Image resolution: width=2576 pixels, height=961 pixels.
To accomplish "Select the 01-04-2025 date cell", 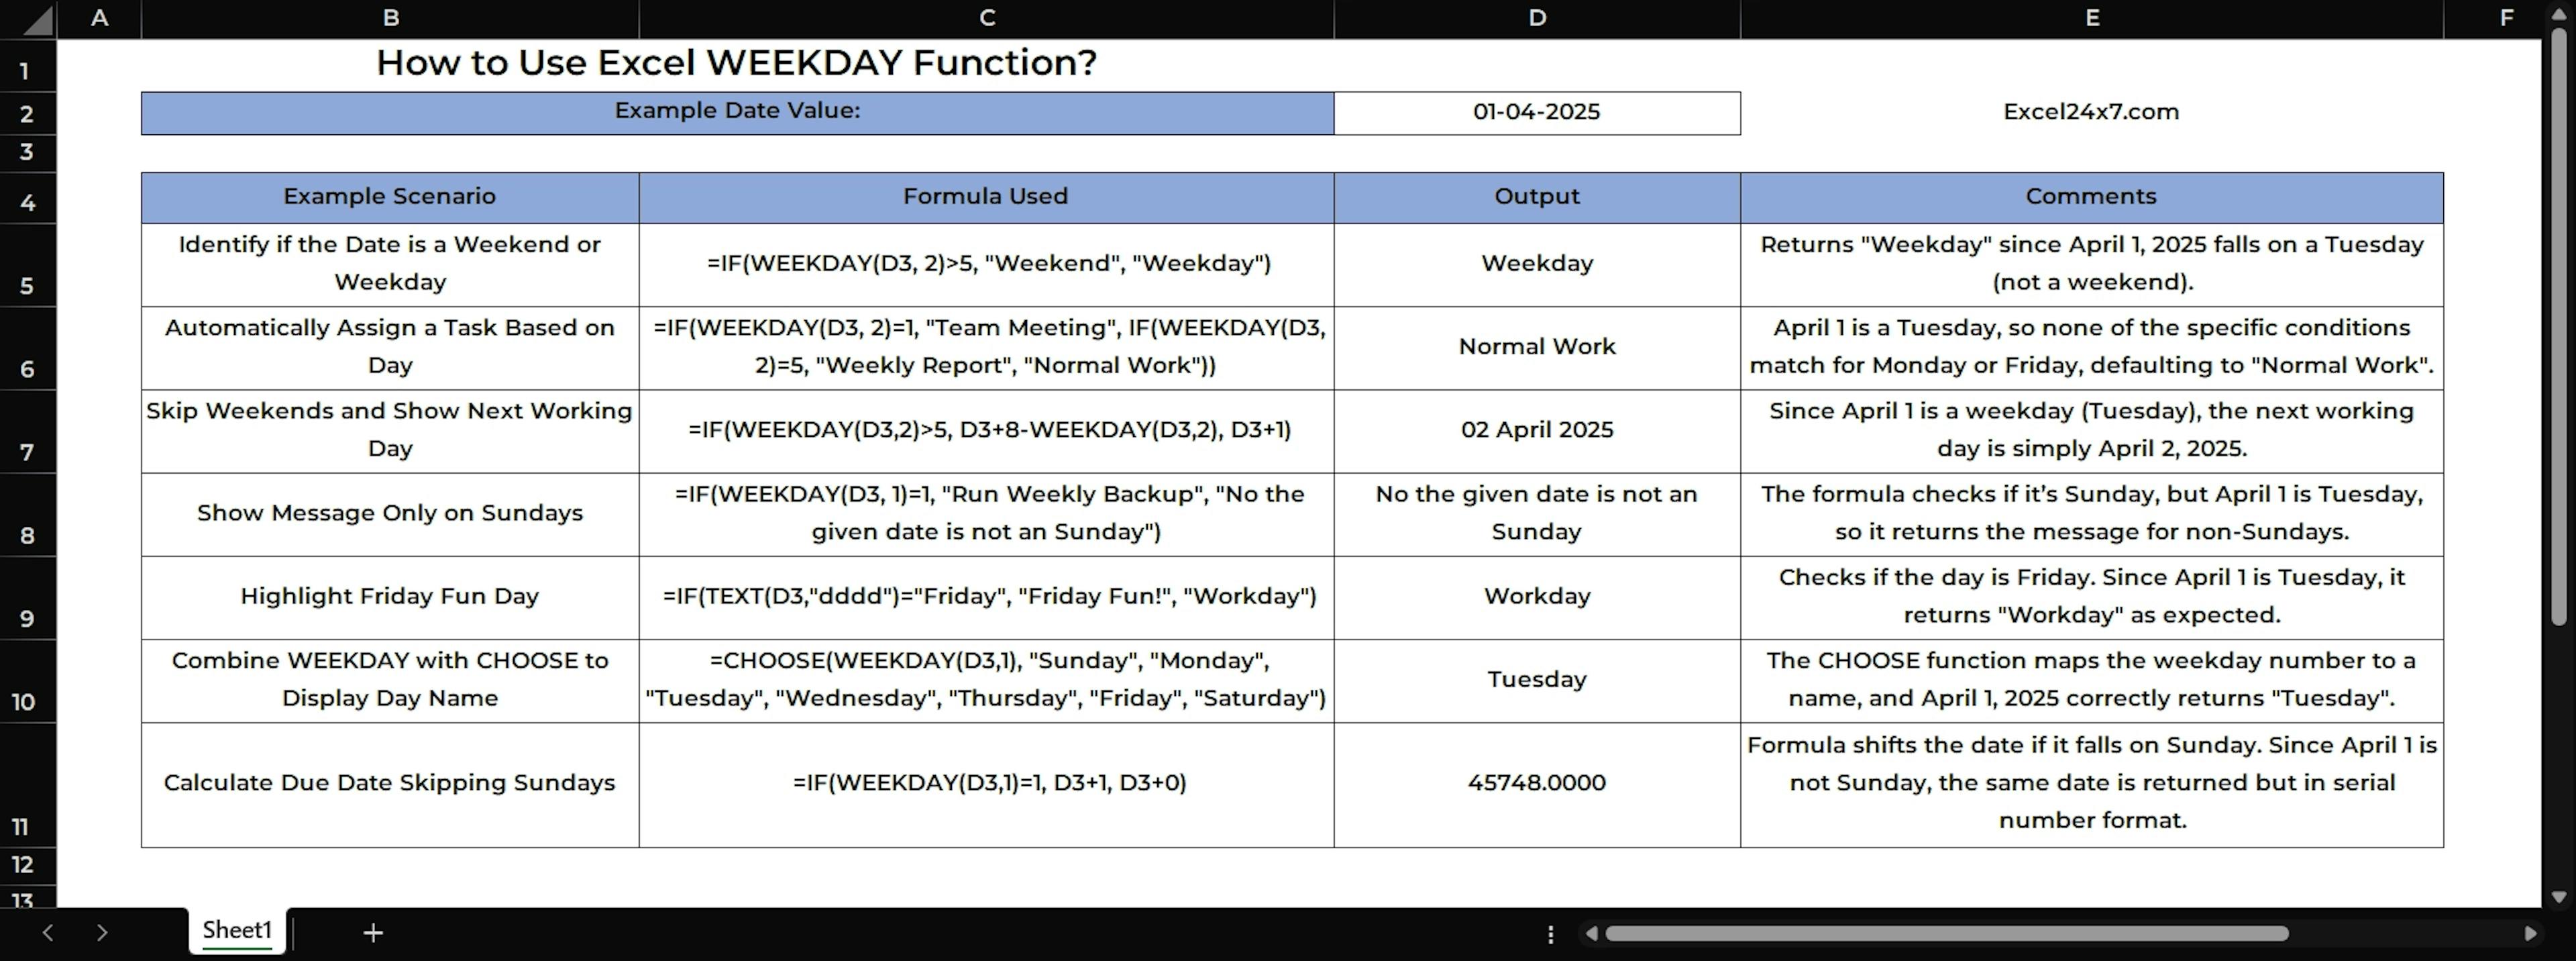I will click(1536, 112).
